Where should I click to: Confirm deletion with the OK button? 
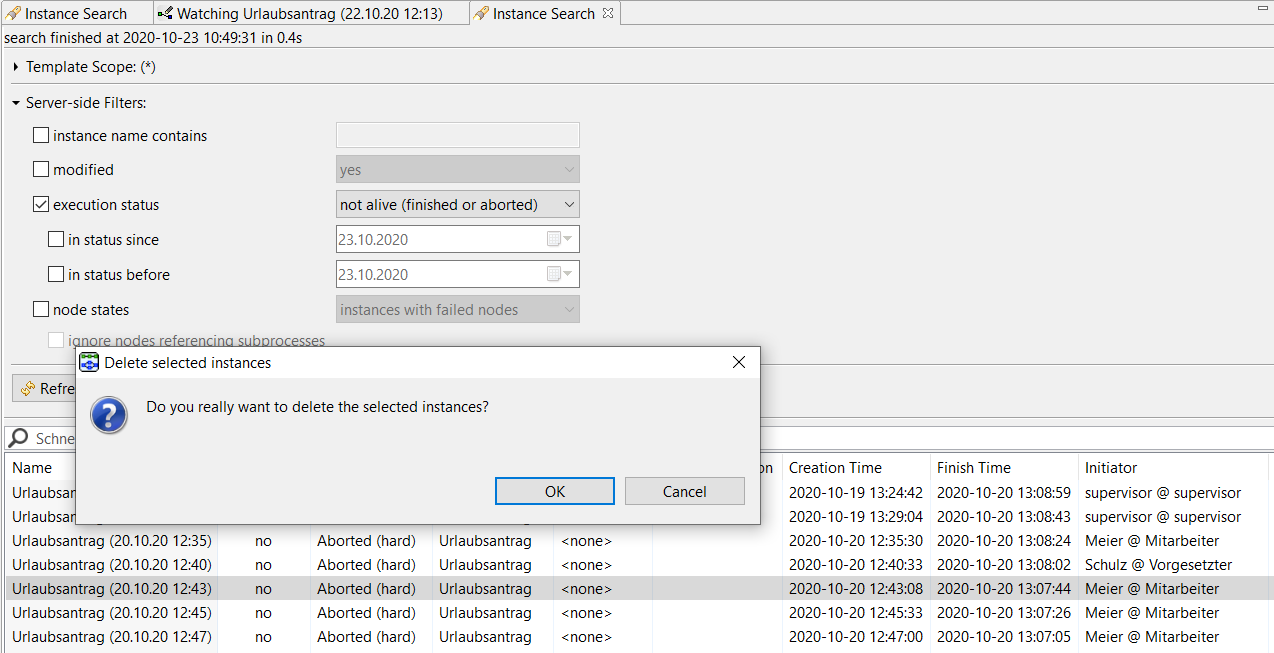click(x=555, y=491)
